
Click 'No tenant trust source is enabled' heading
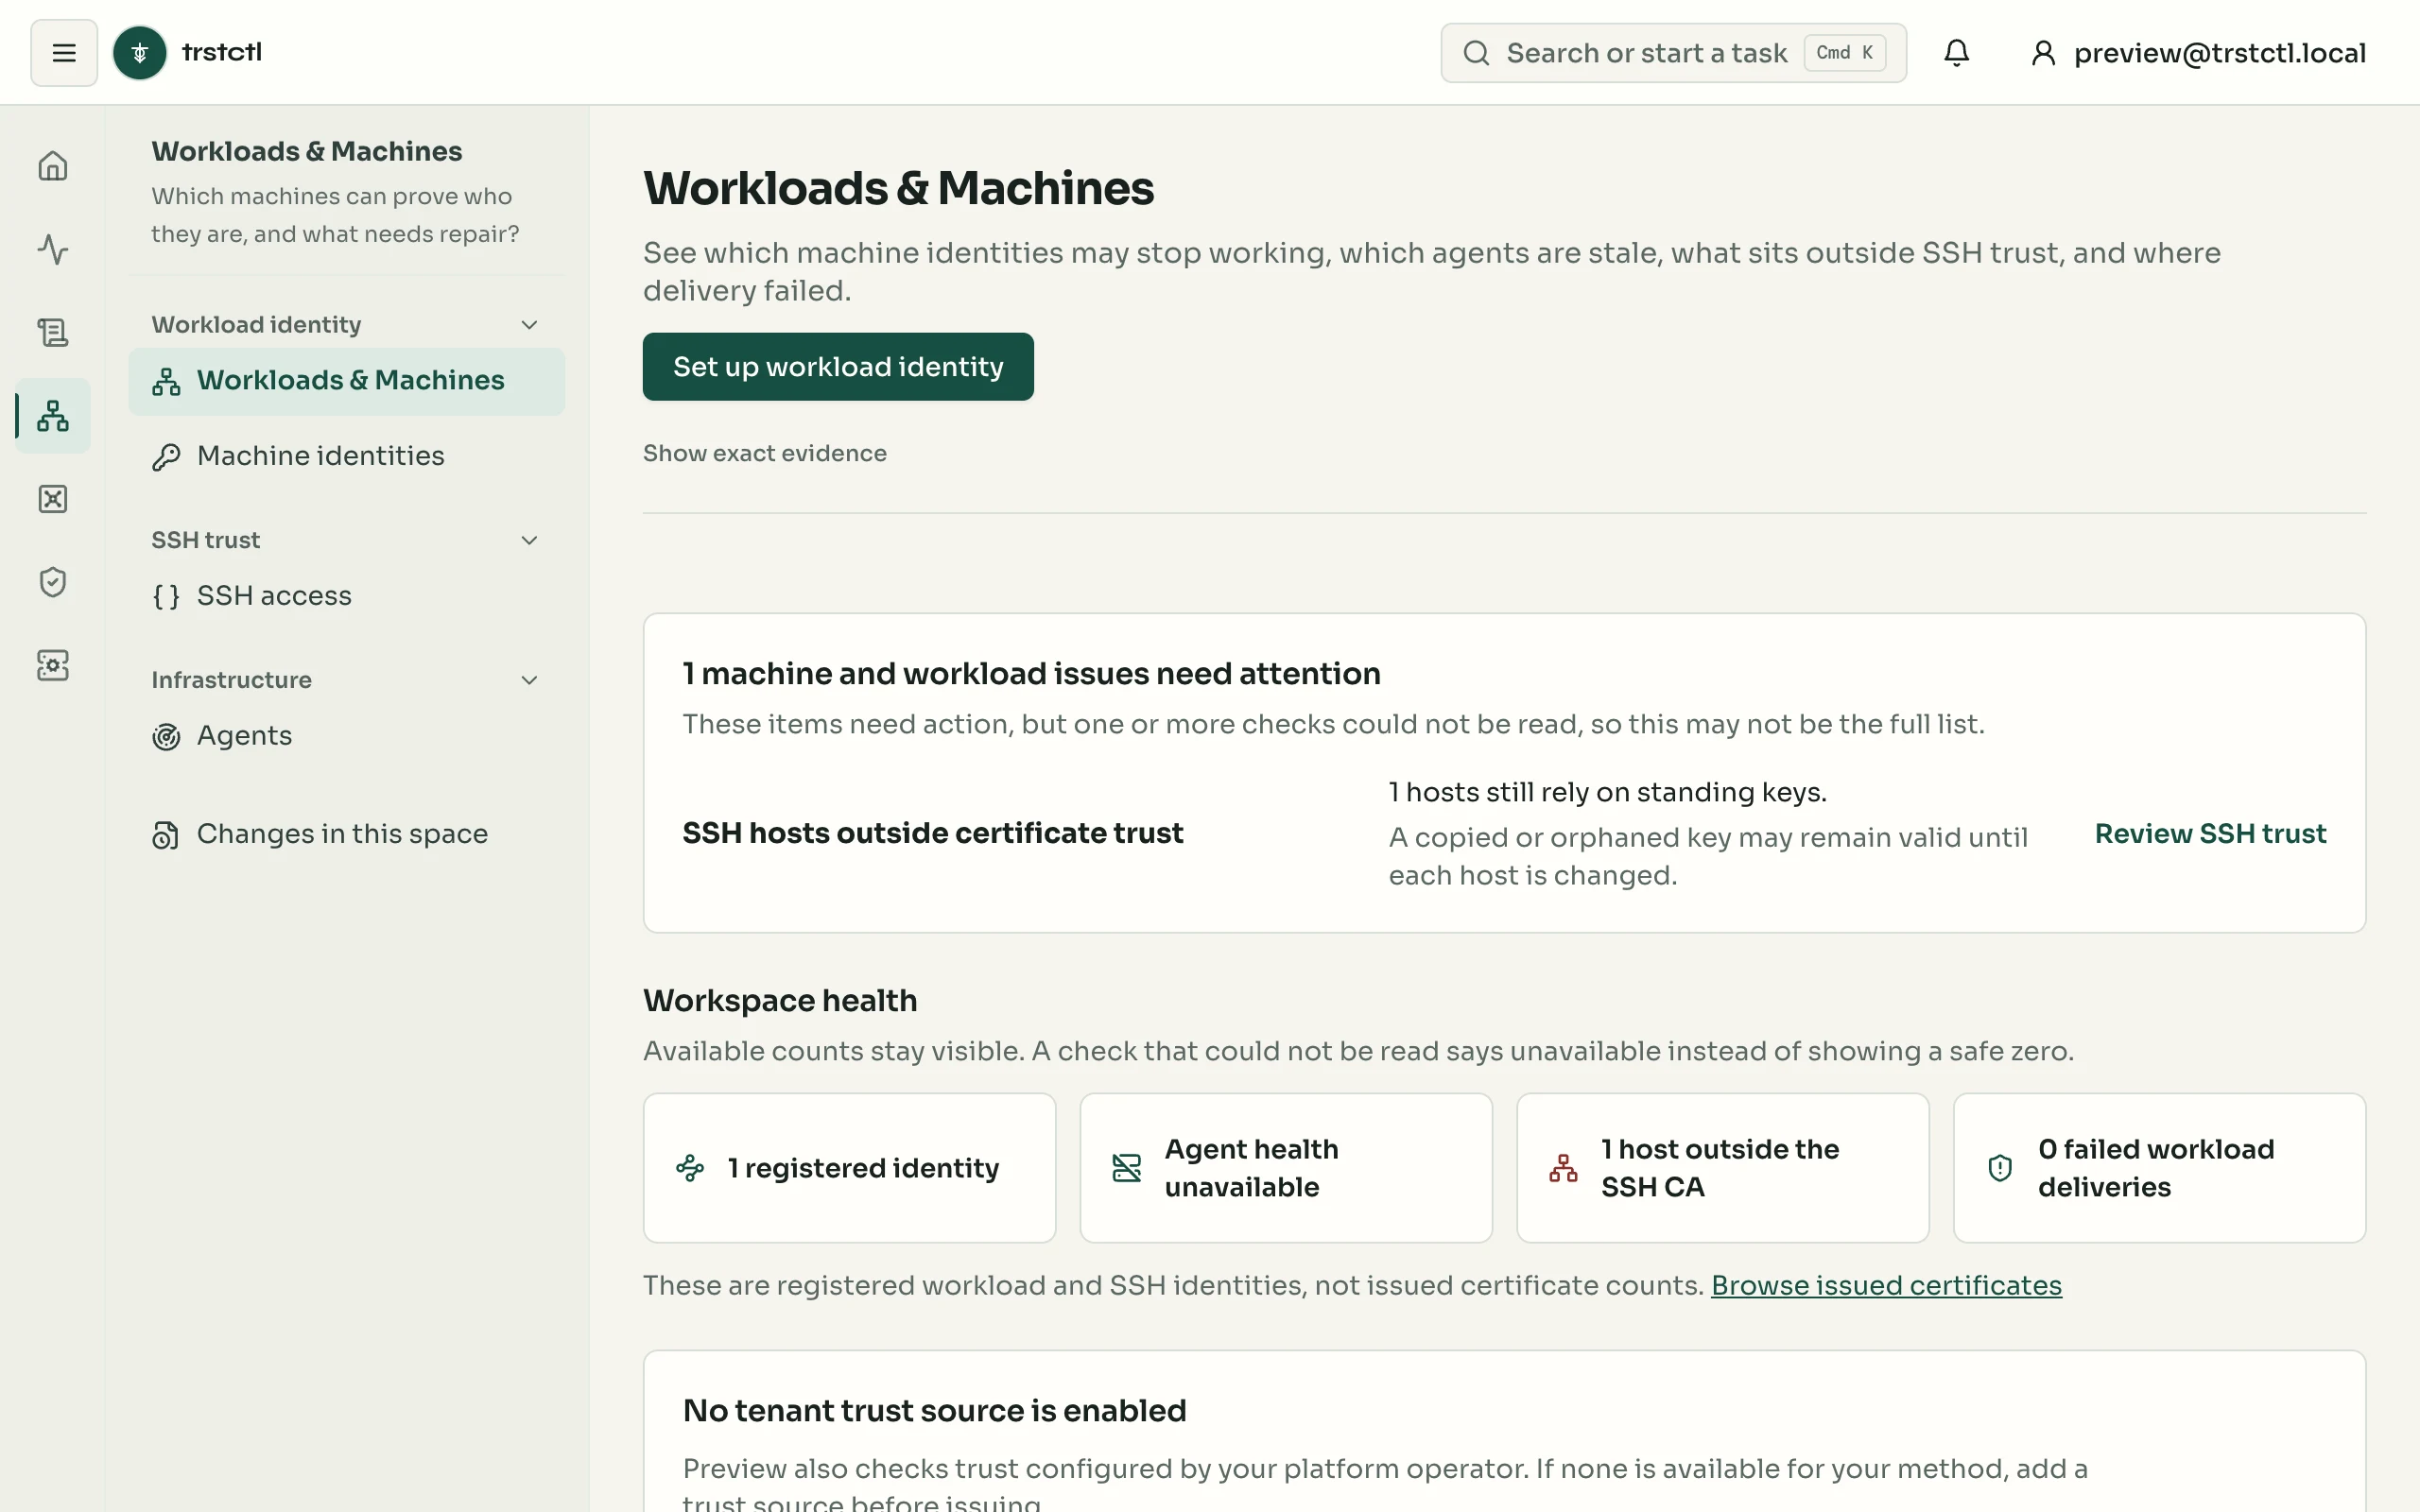click(934, 1411)
